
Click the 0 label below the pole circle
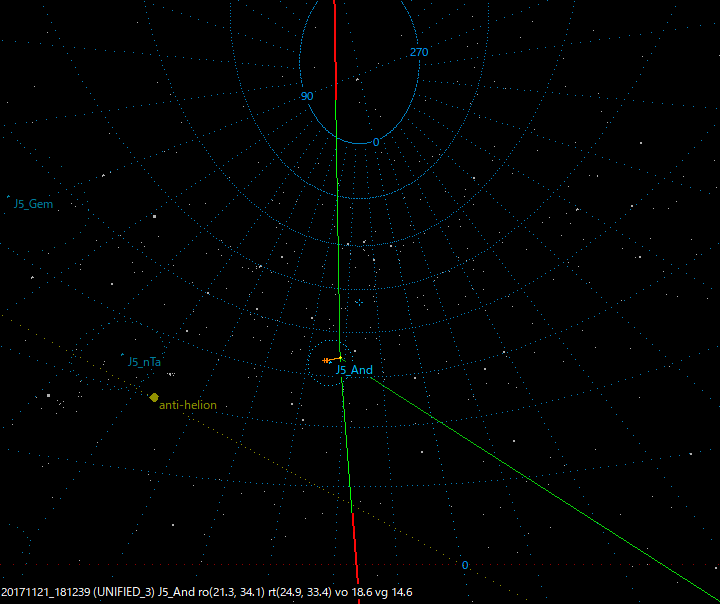376,143
